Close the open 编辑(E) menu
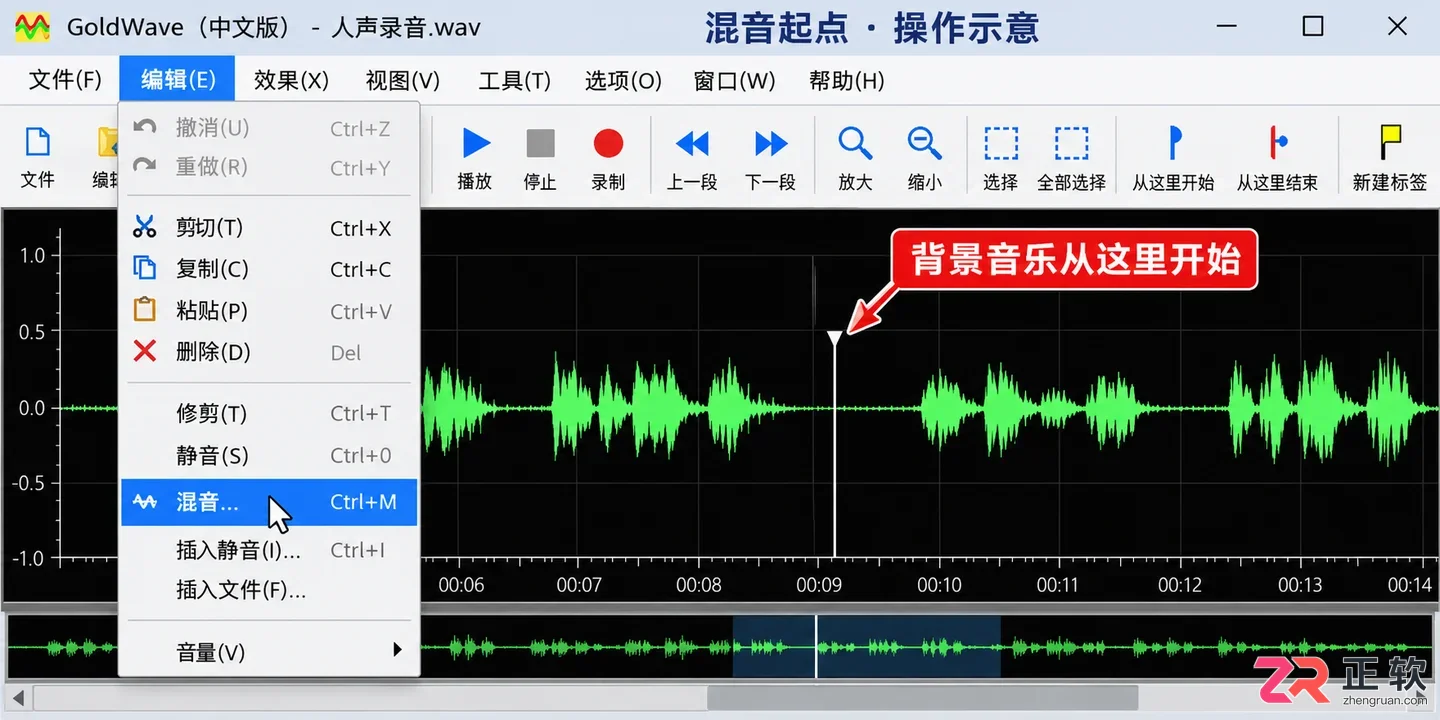Screen dimensions: 1440x720 tap(178, 80)
